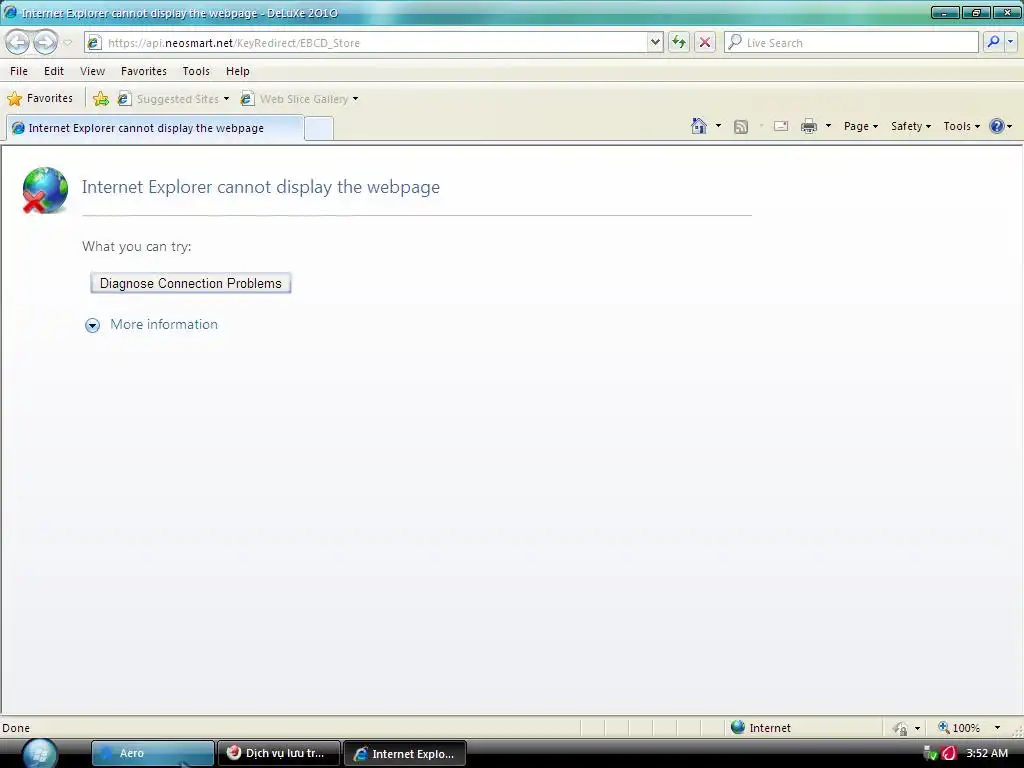This screenshot has width=1024, height=768.
Task: Click the 100% zoom level button
Action: click(x=959, y=728)
